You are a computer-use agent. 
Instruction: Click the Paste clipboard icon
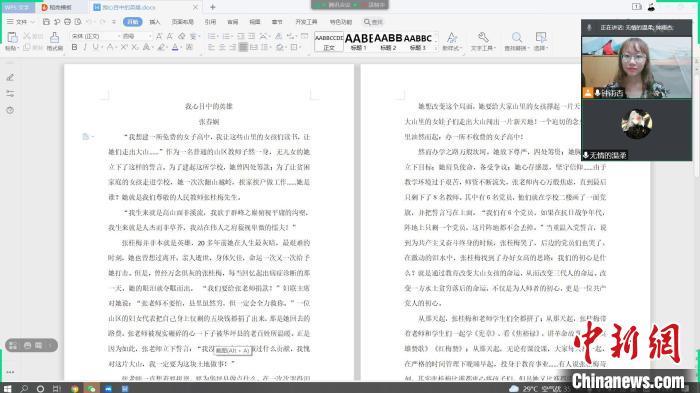point(12,37)
